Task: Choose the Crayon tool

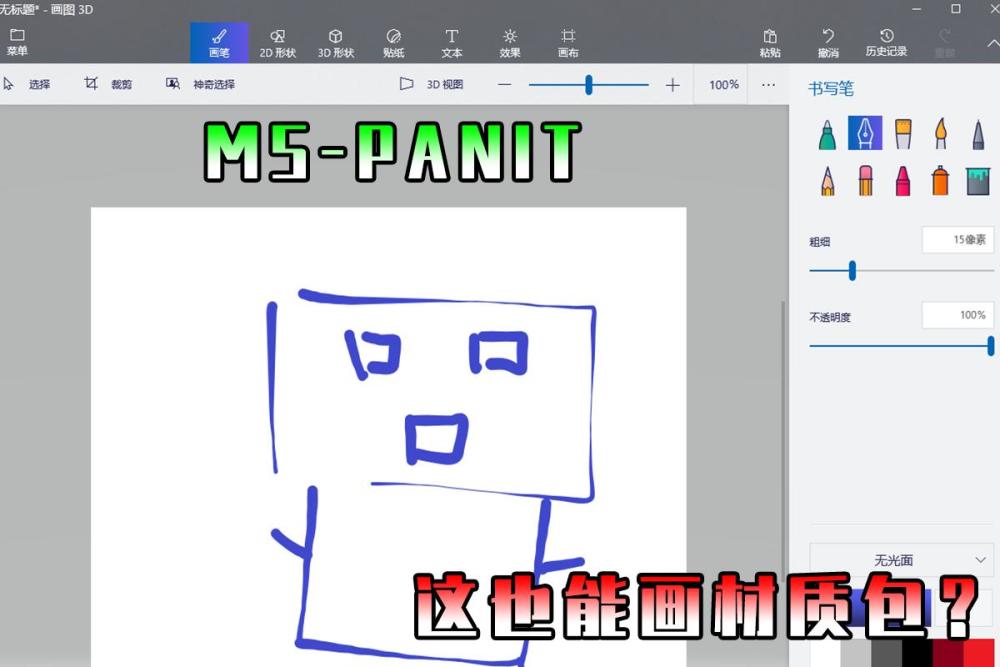Action: click(903, 180)
